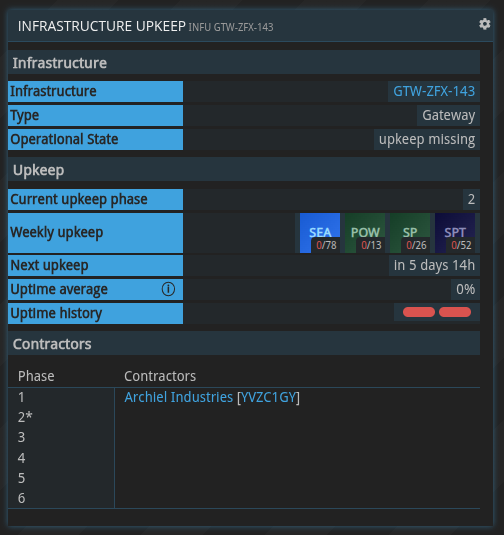The width and height of the screenshot is (504, 535).
Task: Click the 0/26 SP quantity label
Action: pyautogui.click(x=416, y=245)
